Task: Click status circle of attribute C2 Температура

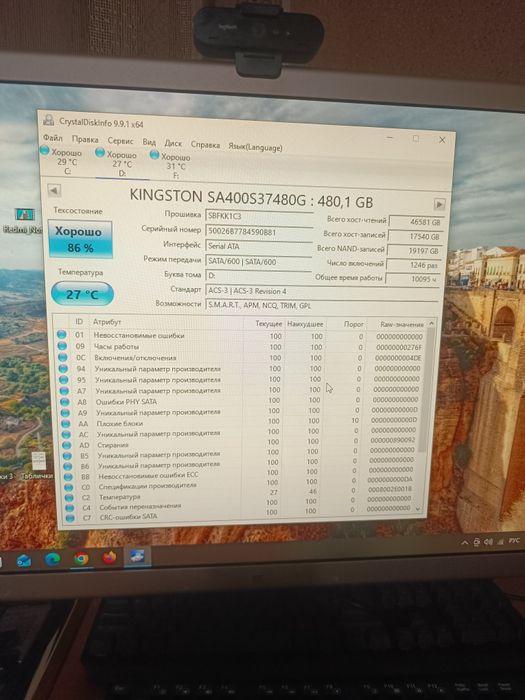Action: (69, 496)
